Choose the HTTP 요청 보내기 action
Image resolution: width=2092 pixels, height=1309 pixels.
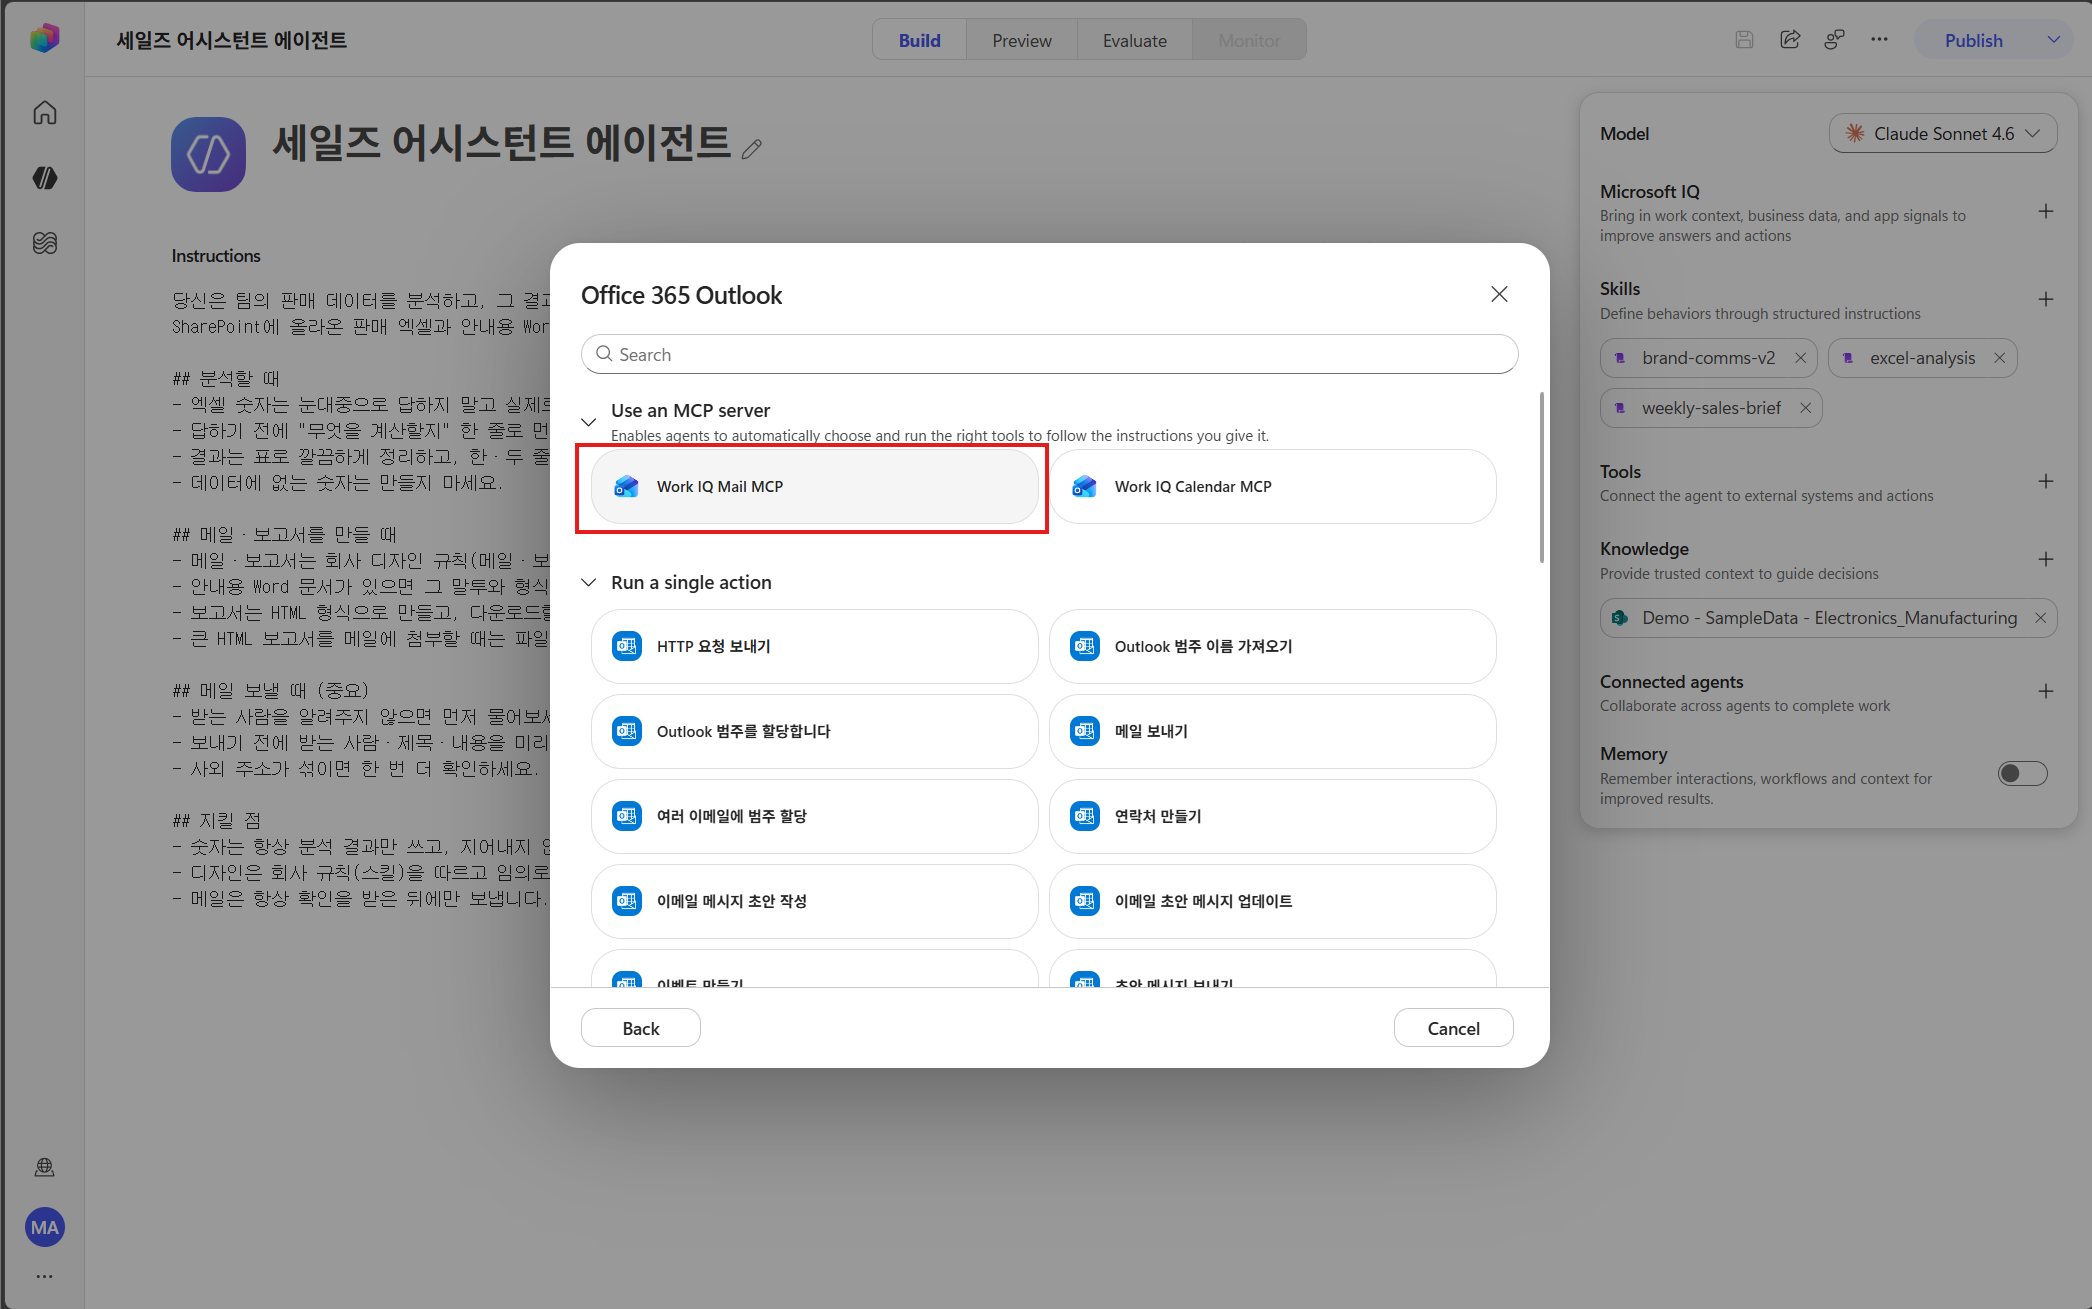(814, 646)
